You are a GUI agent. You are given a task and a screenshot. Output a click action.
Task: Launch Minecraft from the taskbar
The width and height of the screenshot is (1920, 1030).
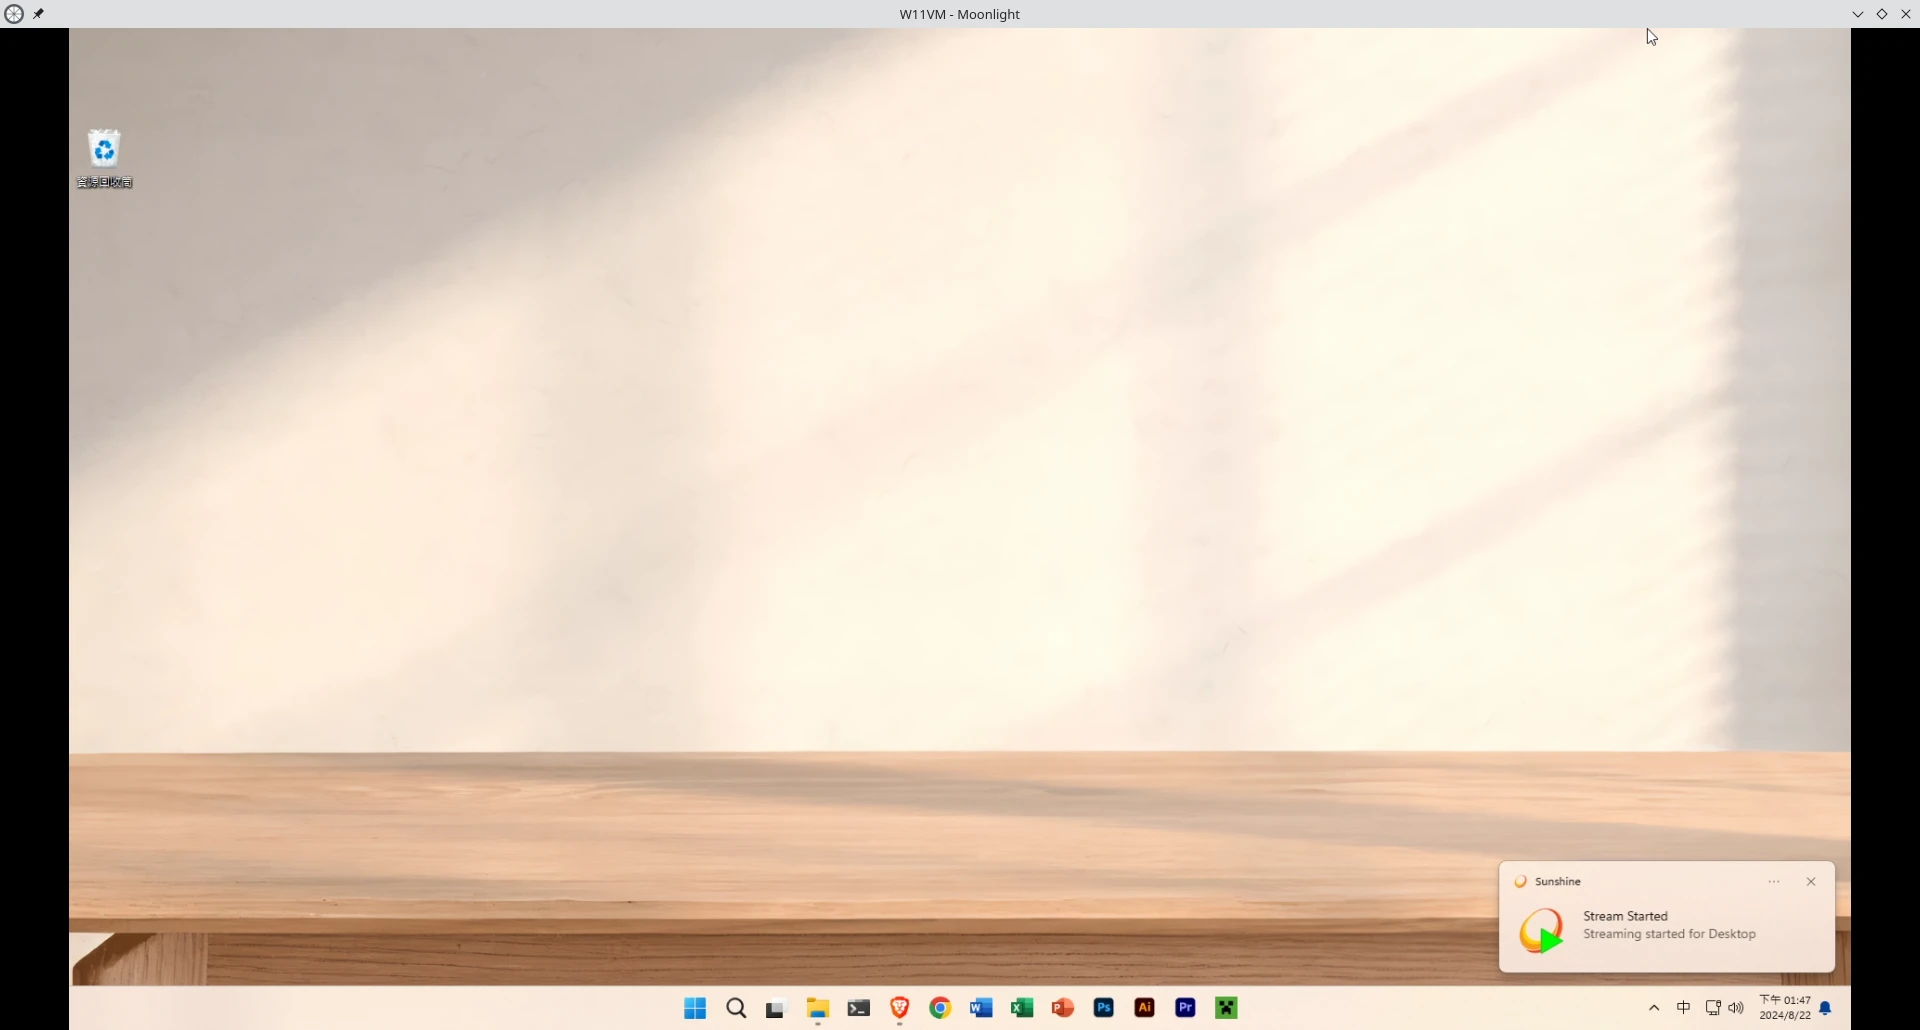(1227, 1008)
